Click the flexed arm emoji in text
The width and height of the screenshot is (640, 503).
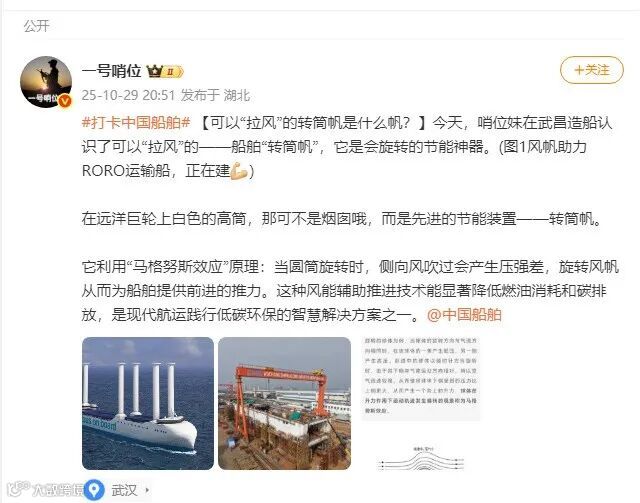point(239,171)
